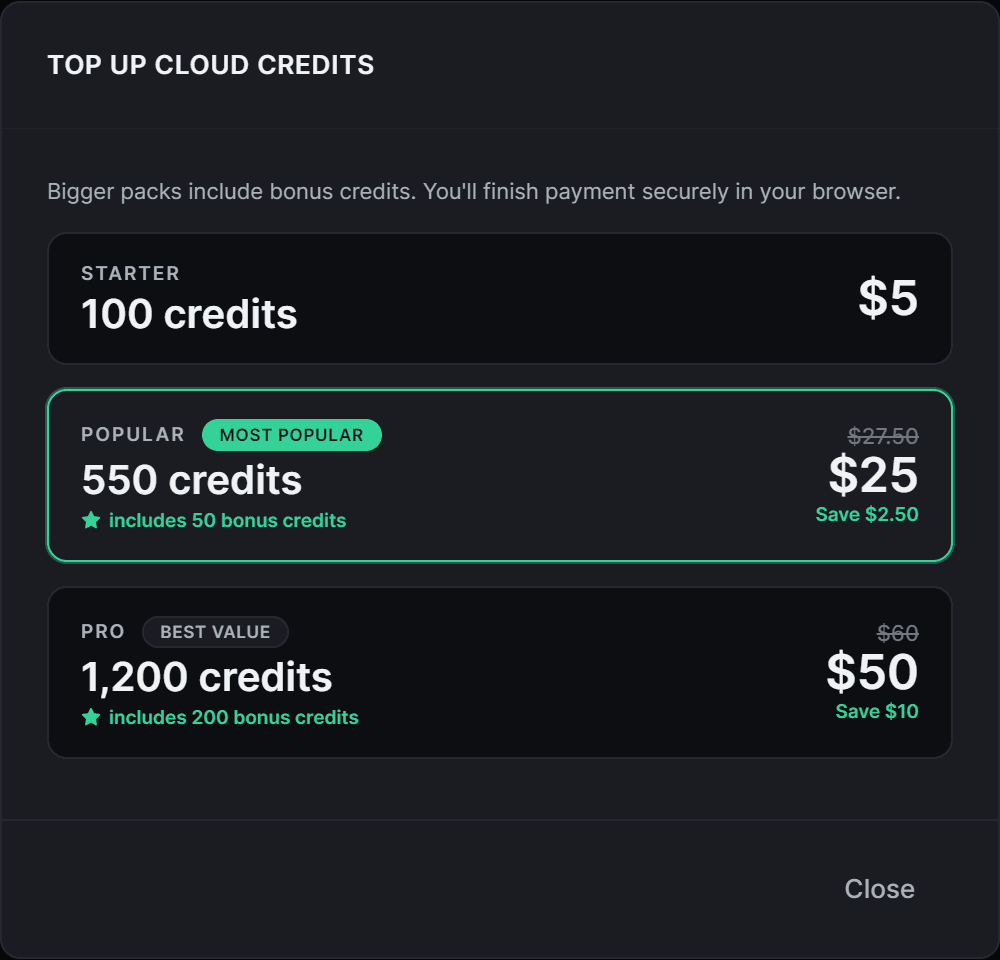This screenshot has height=960, width=1000.
Task: Click the "550 credits" heading
Action: click(x=191, y=480)
